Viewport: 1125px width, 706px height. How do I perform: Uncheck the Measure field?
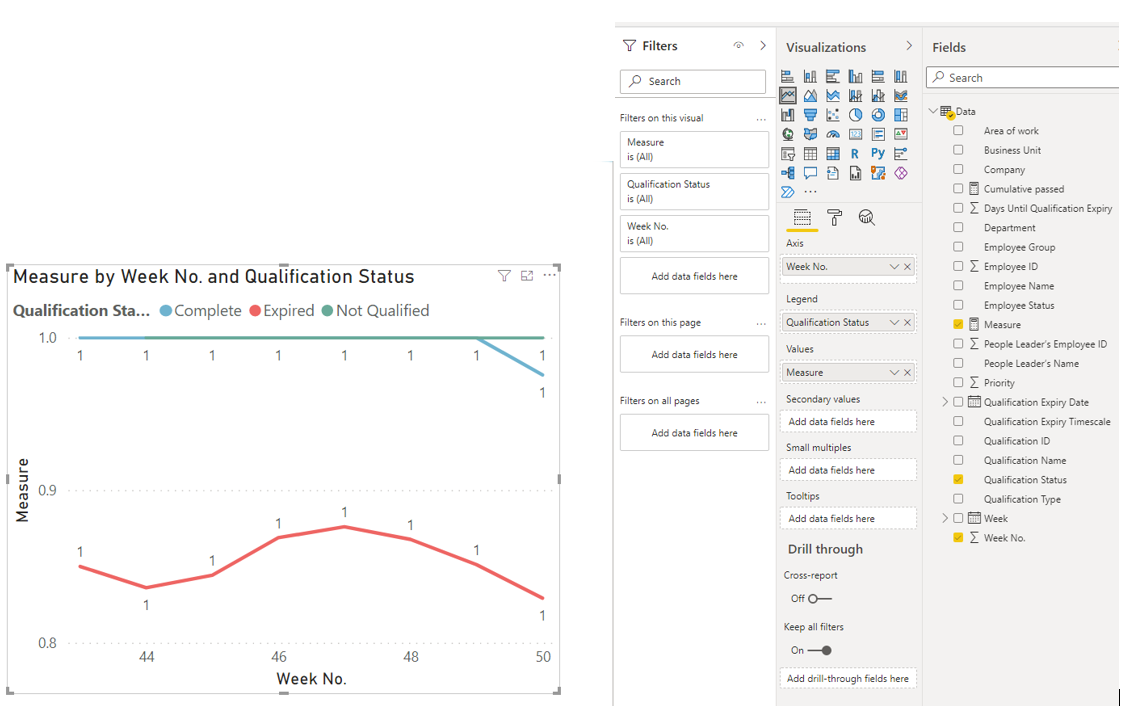(958, 324)
